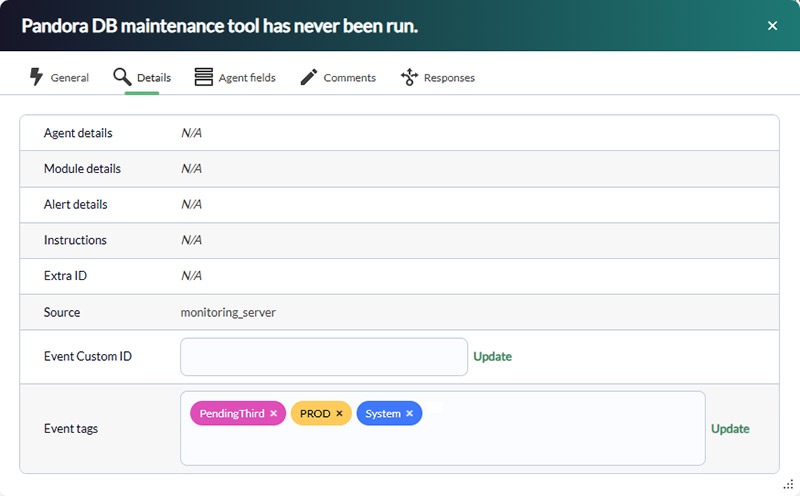Go to the Responses tab
The height and width of the screenshot is (496, 800).
pos(438,78)
